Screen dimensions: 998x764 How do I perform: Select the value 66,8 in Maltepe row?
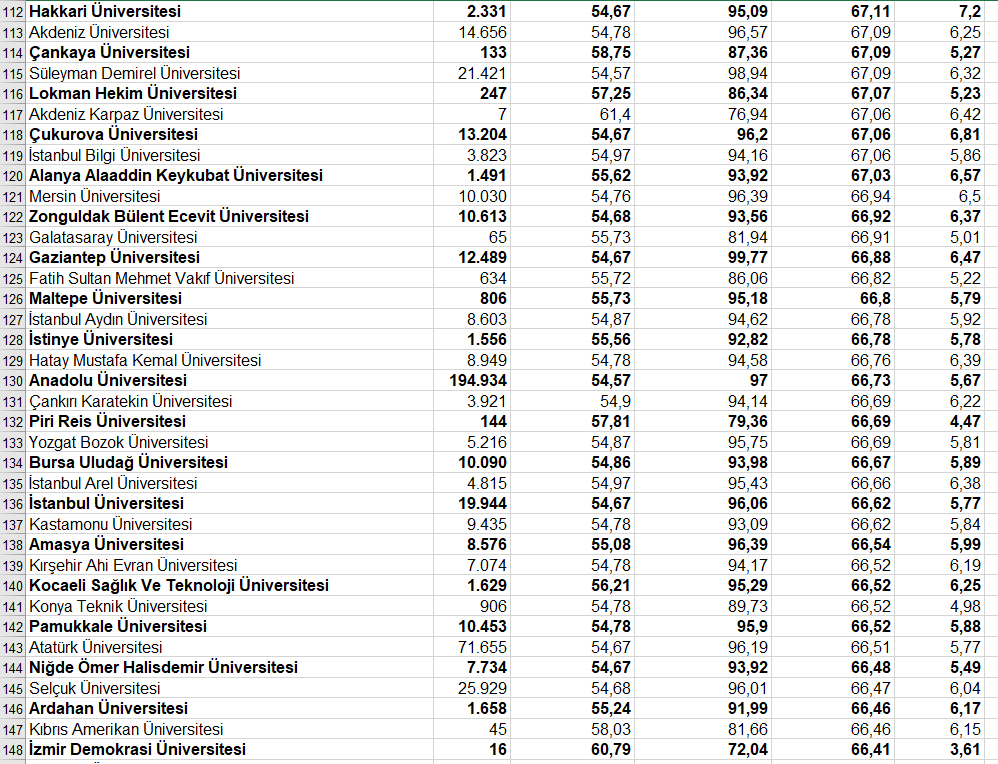pos(875,299)
